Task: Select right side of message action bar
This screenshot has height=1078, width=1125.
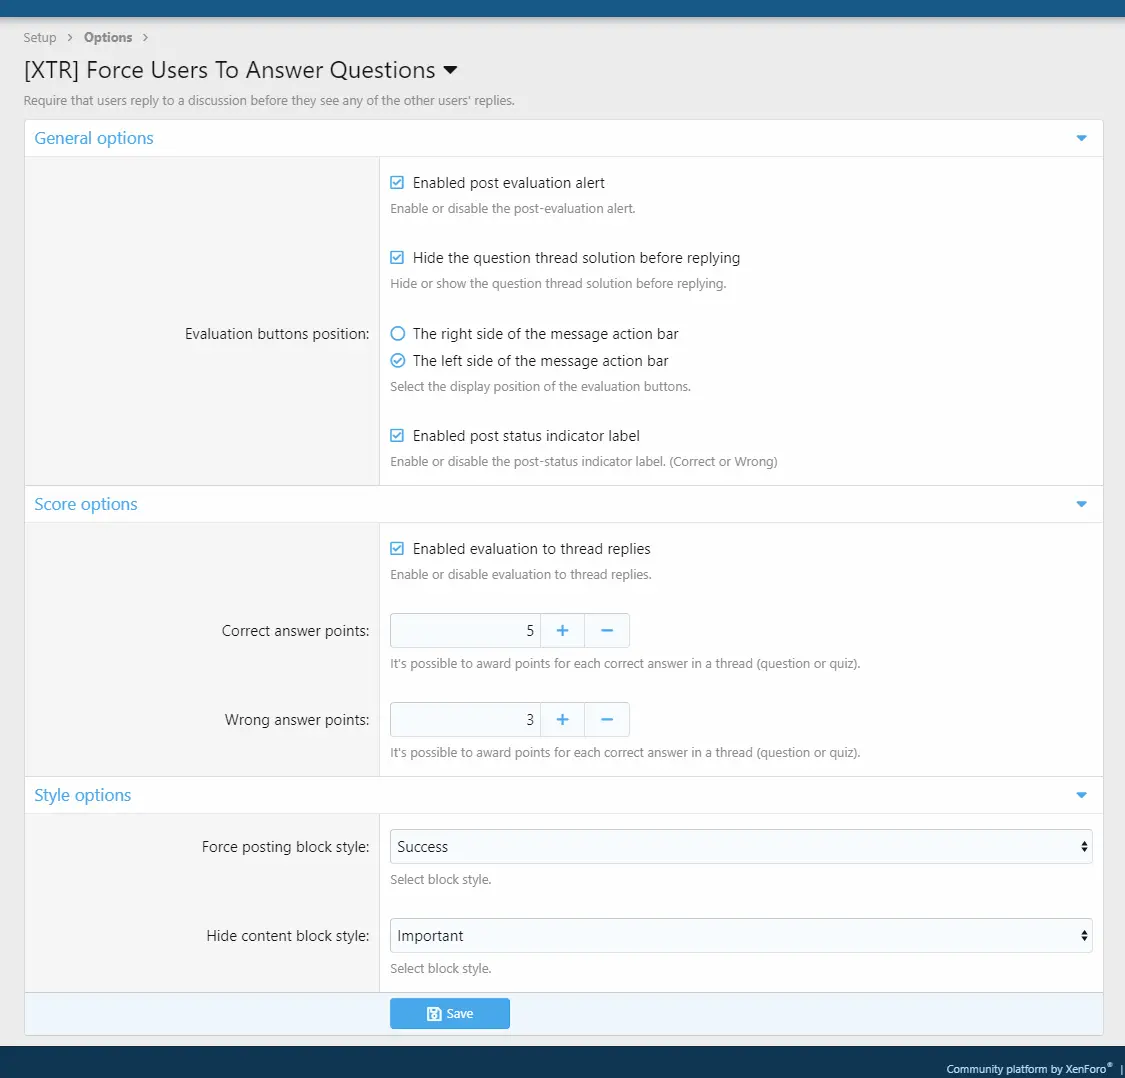Action: [x=397, y=333]
